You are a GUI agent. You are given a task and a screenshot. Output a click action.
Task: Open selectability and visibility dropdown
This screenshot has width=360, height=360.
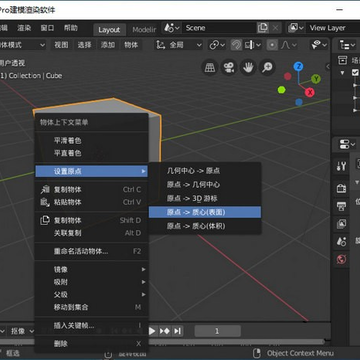point(319,45)
